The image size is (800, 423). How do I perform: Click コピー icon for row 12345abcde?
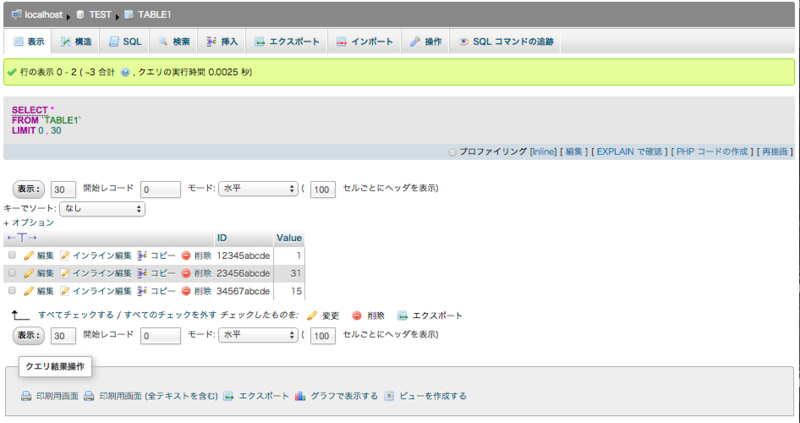coord(142,256)
